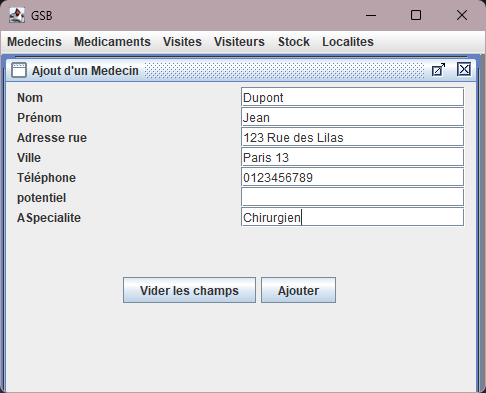Click the ASpecialite field with Chirurgien

click(352, 217)
